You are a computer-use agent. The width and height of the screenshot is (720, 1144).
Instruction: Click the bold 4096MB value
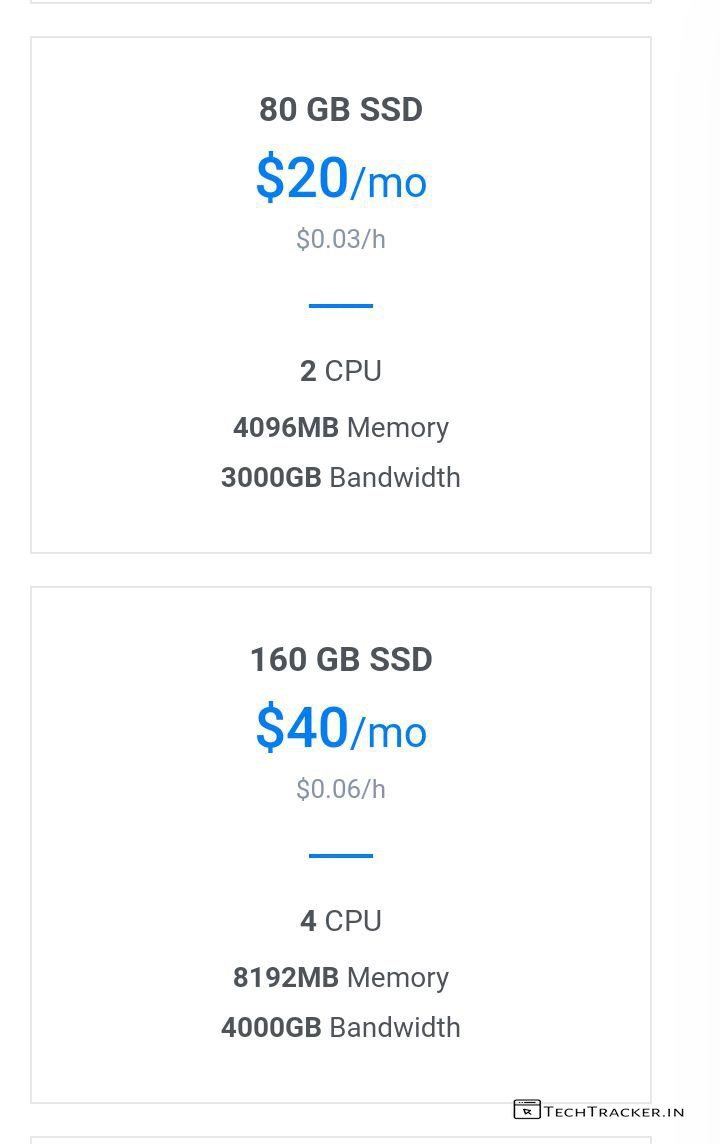tap(286, 427)
